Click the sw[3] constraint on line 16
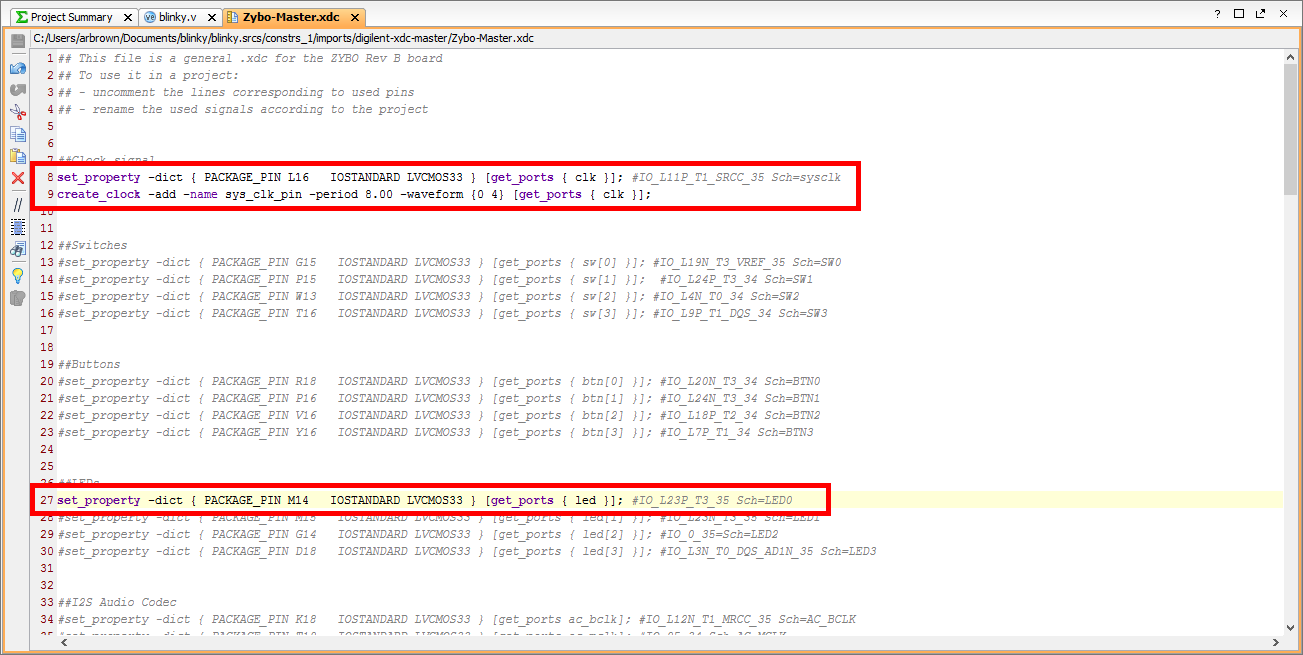The image size is (1303, 655). point(442,313)
